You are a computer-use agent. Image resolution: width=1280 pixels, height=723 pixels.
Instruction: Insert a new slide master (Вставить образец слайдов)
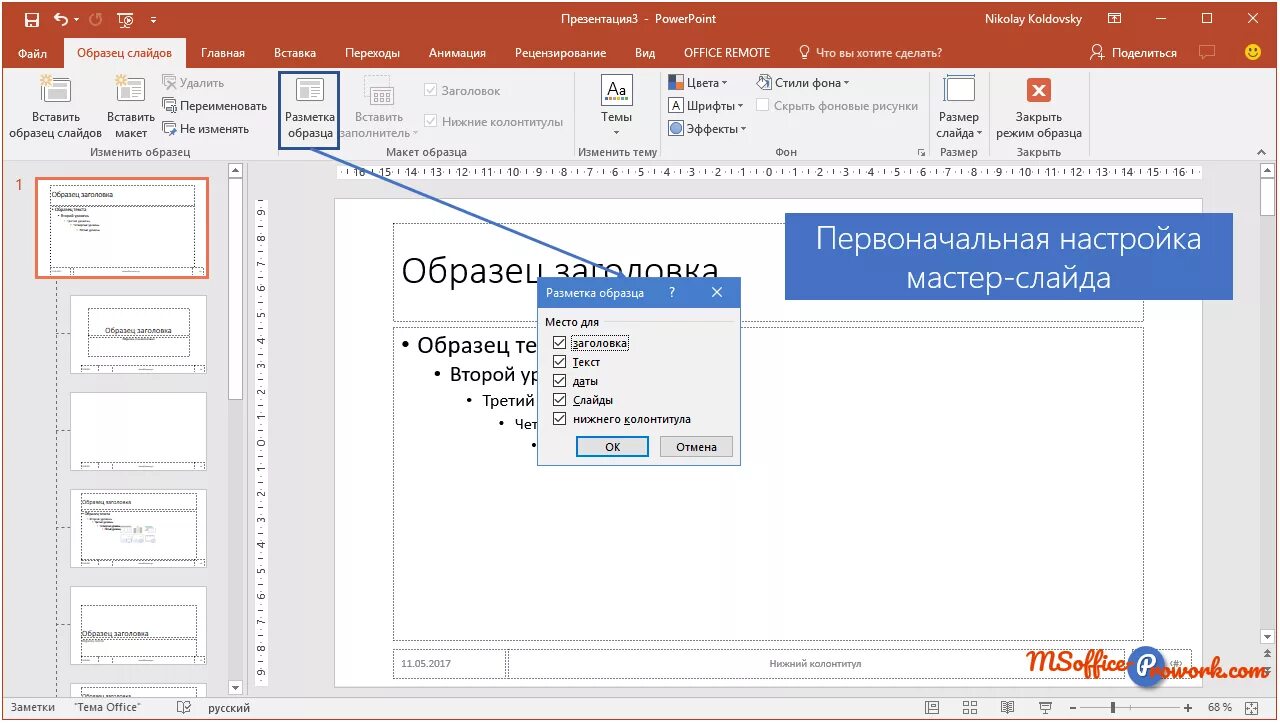click(x=55, y=108)
